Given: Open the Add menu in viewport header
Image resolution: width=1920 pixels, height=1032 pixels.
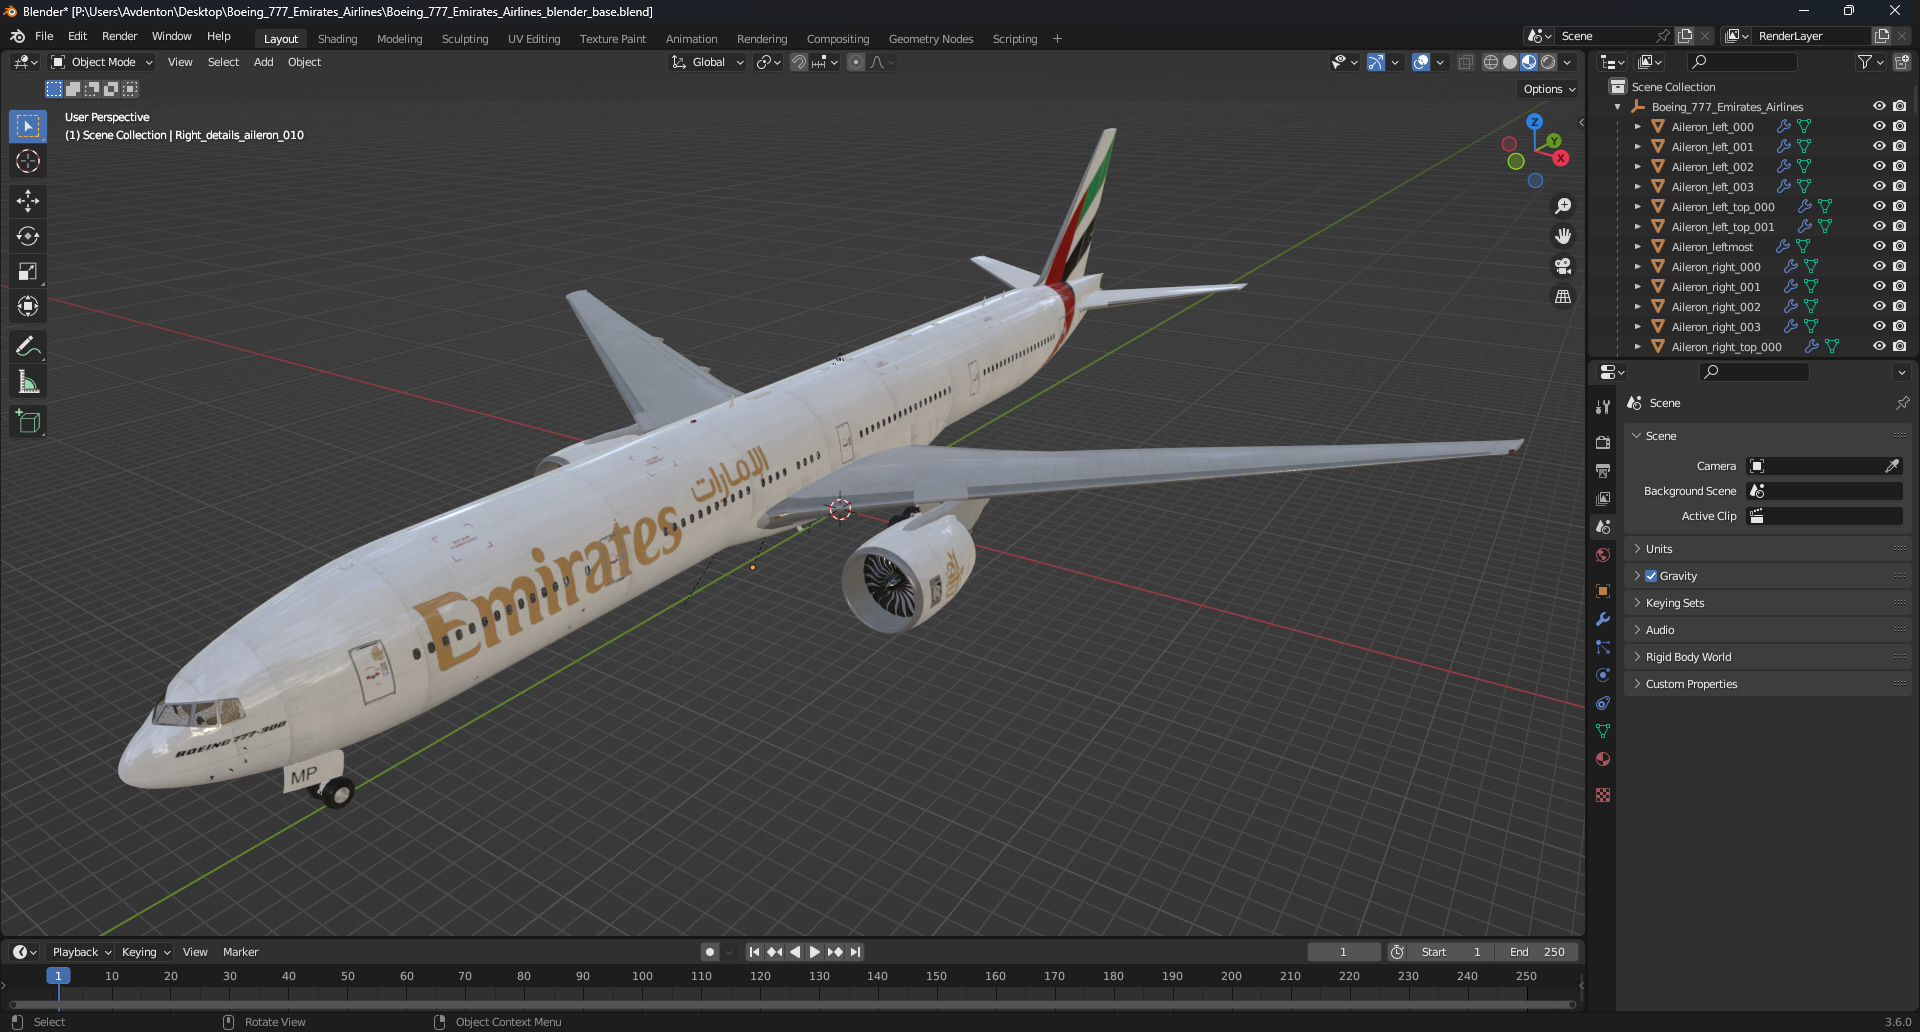Looking at the screenshot, I should coord(263,62).
